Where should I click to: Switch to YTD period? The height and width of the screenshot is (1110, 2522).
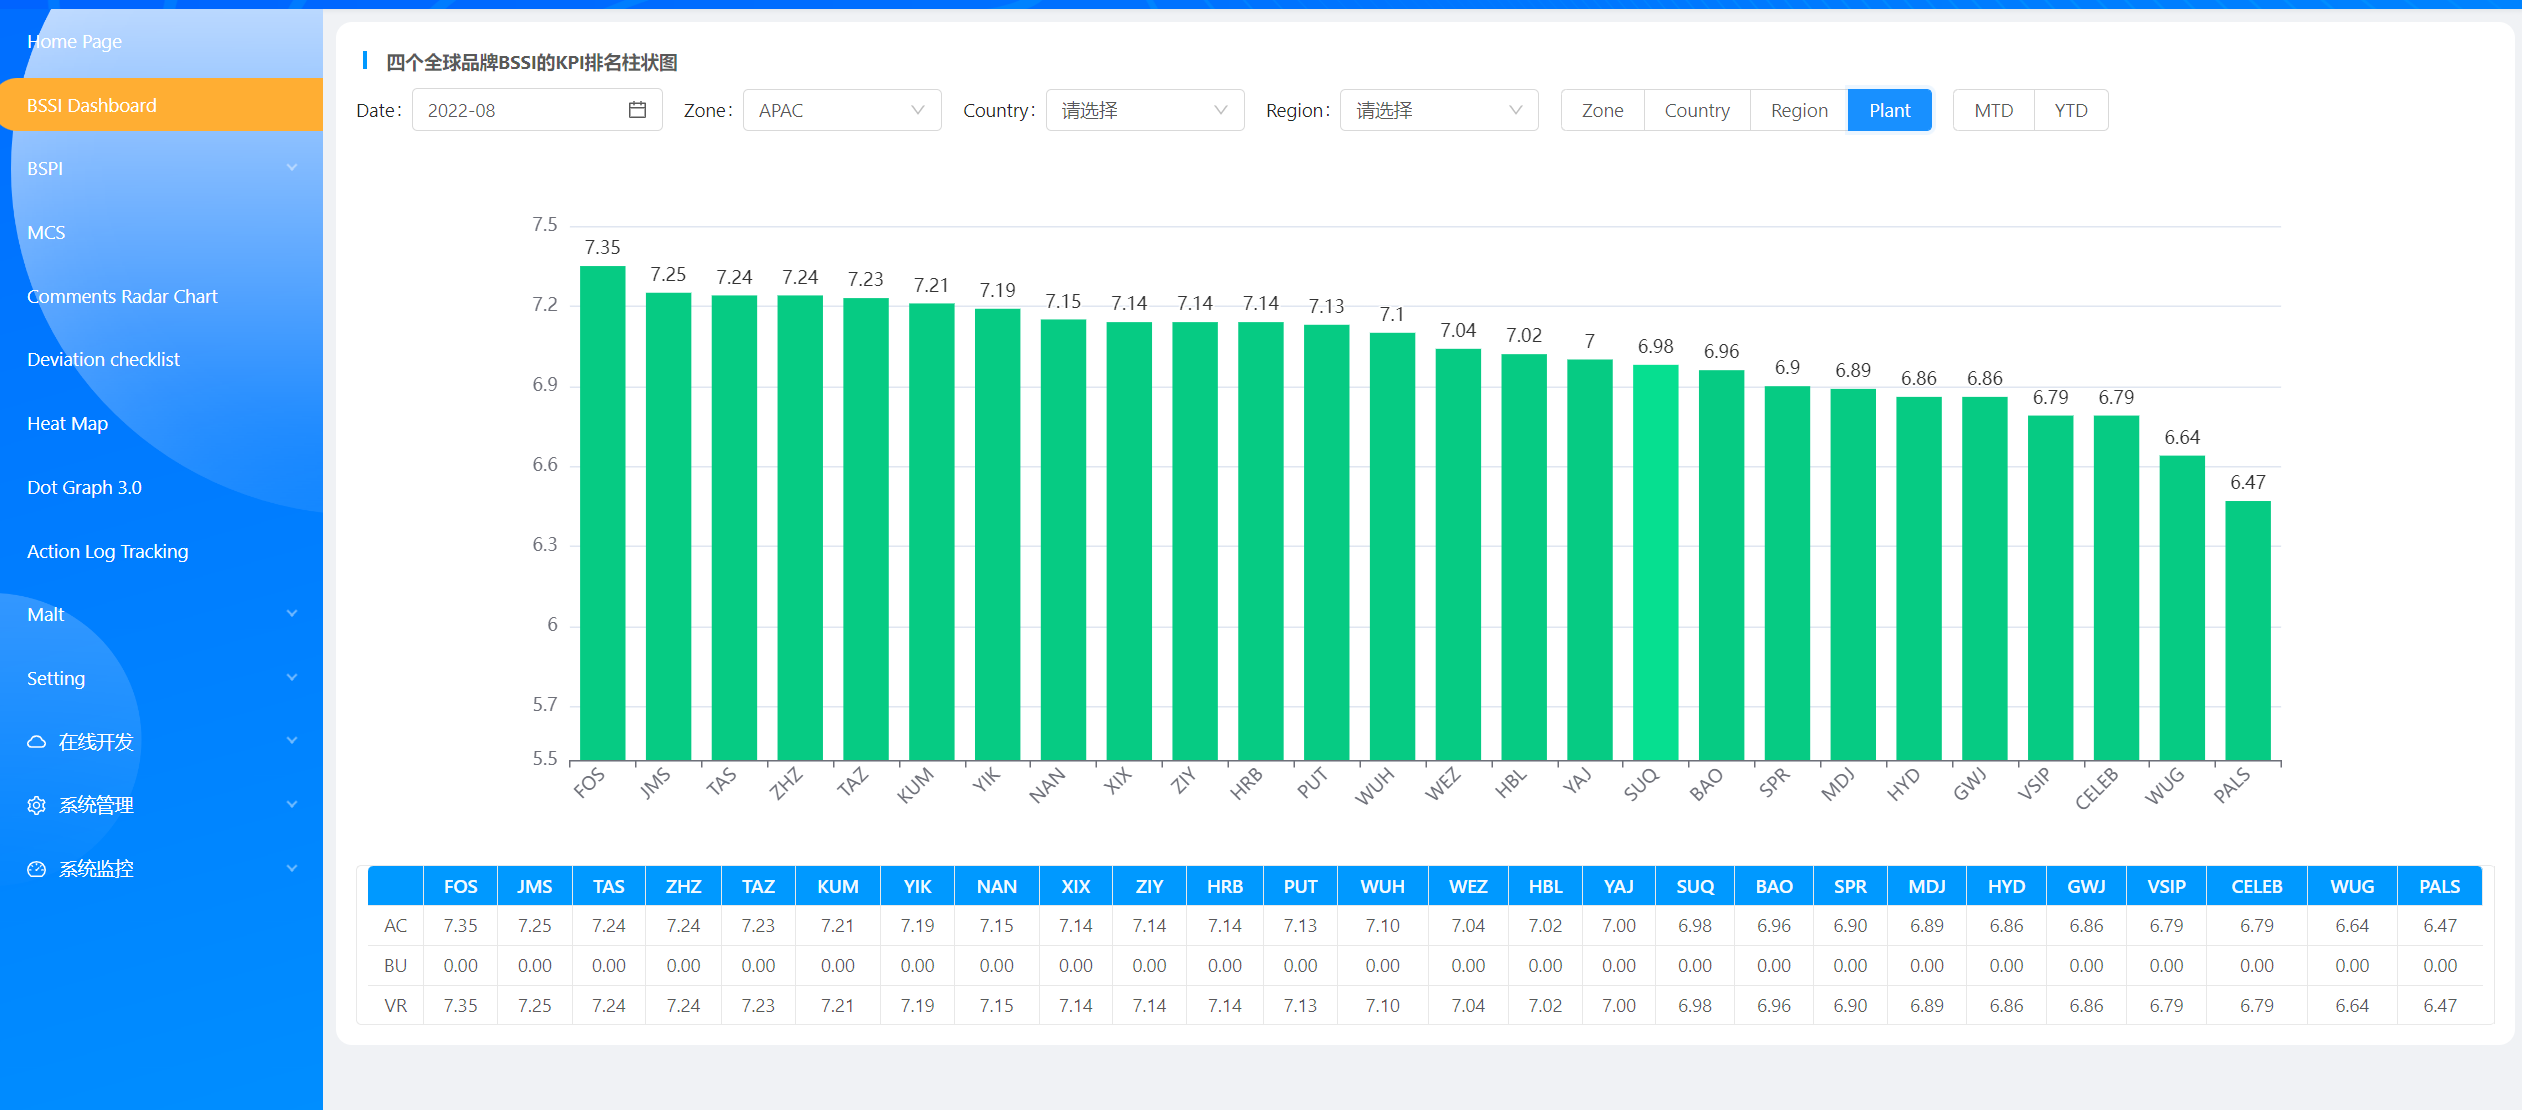click(x=2071, y=110)
